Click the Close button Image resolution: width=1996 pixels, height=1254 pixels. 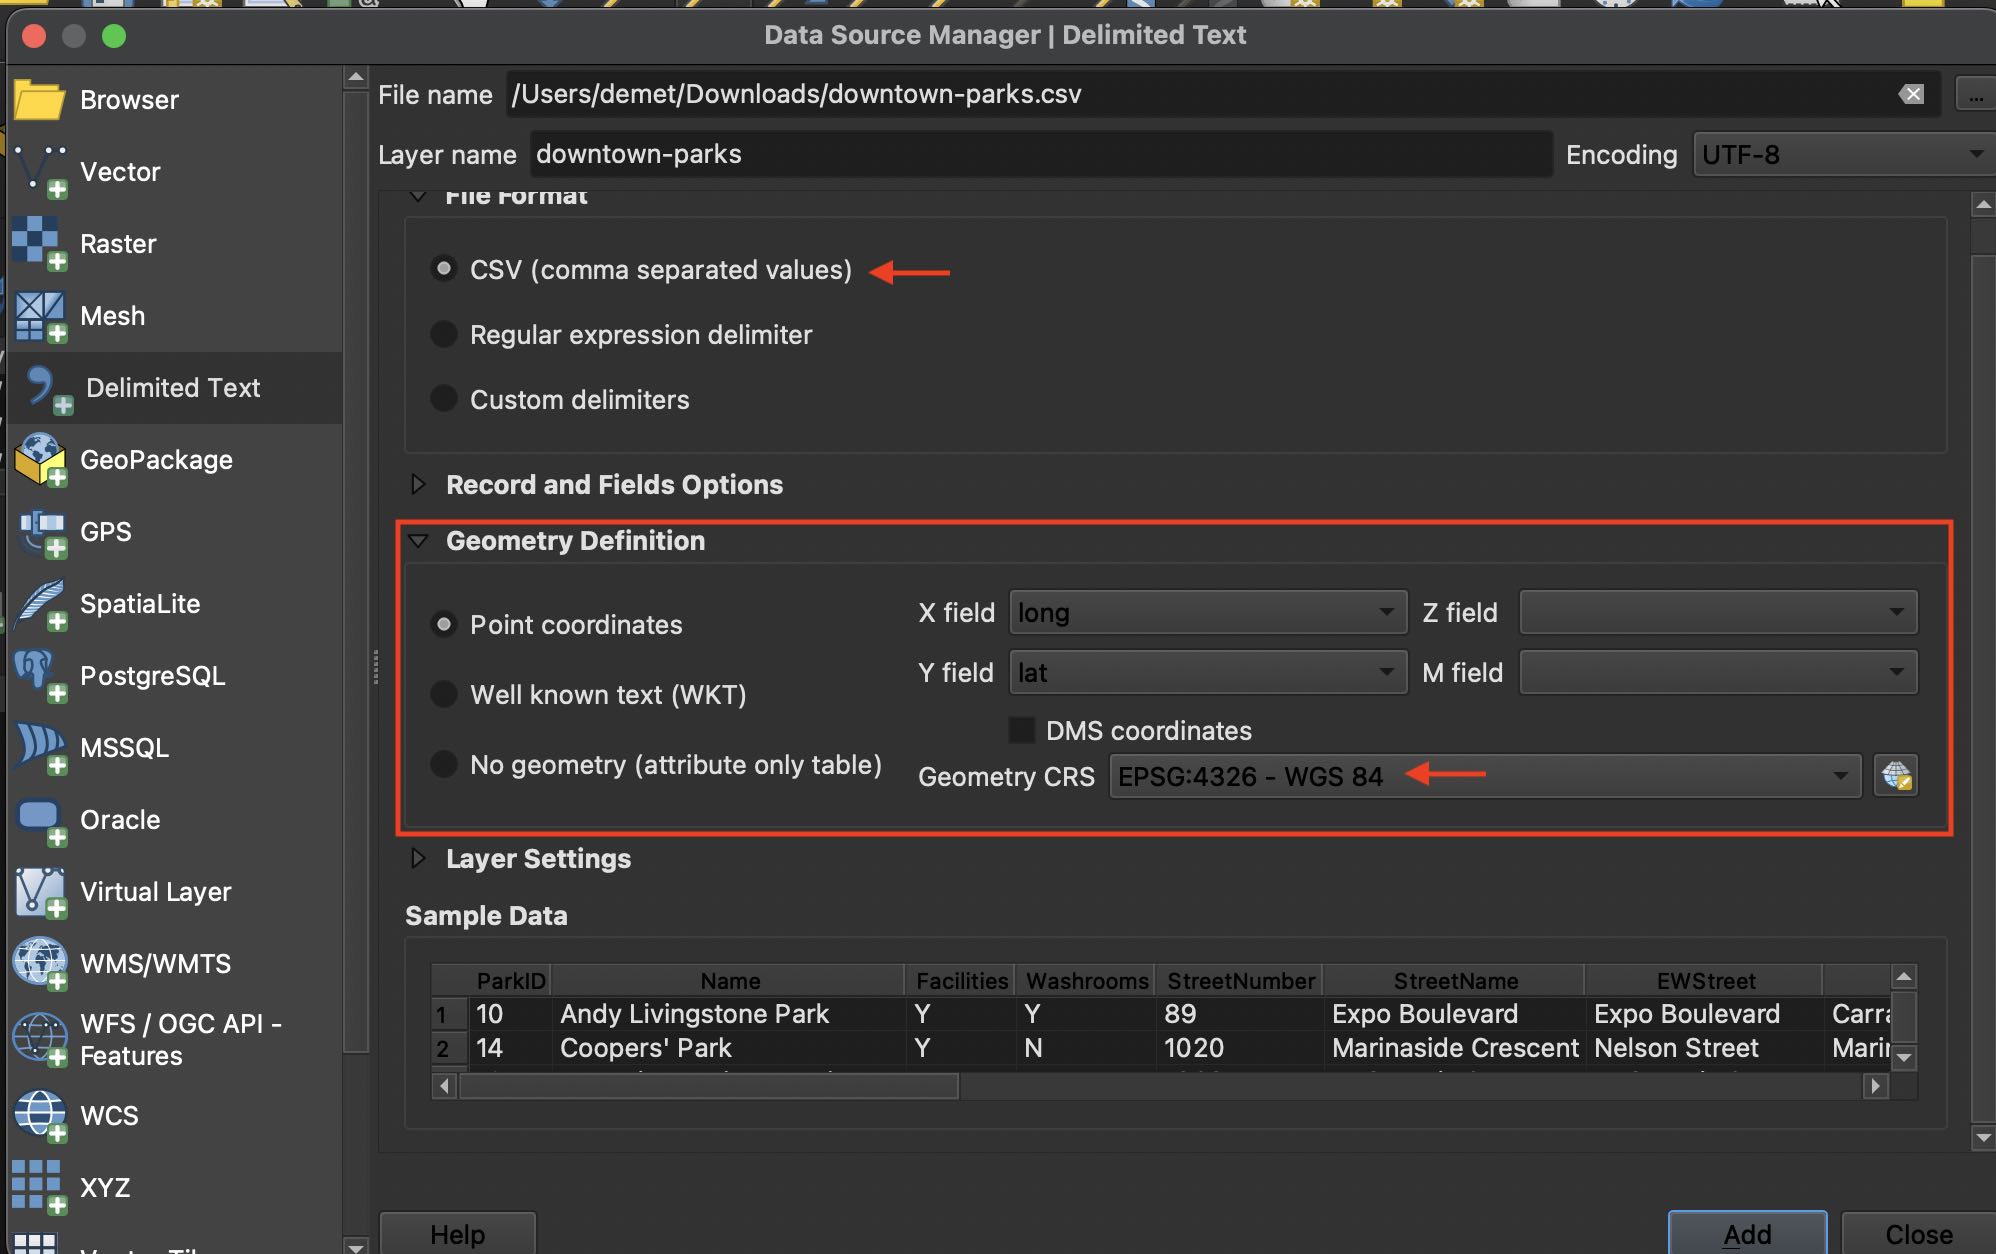pos(1918,1234)
